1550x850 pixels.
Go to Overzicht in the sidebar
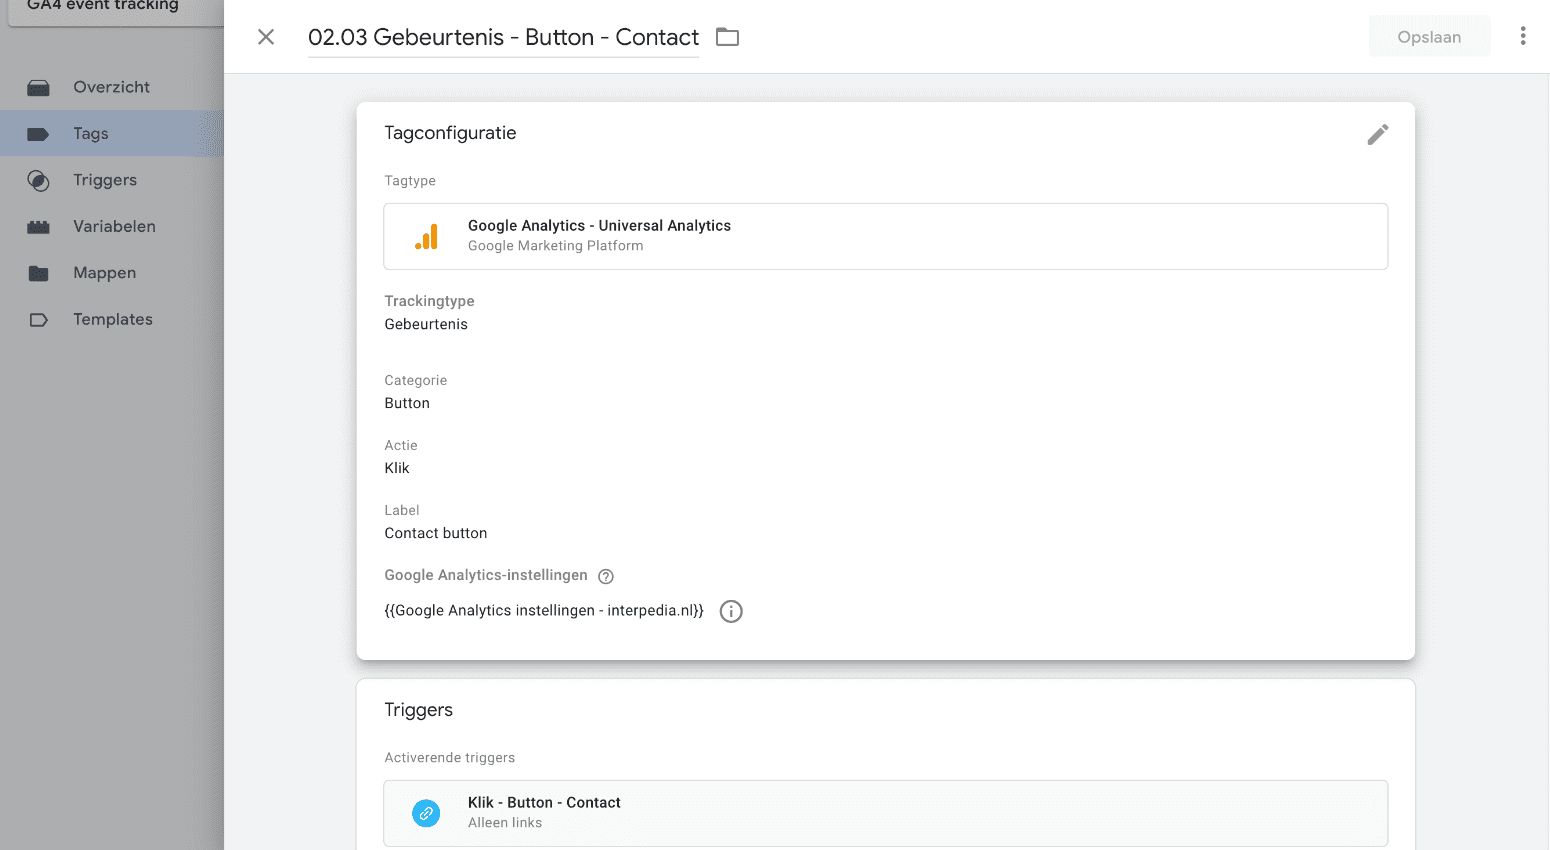coord(111,87)
